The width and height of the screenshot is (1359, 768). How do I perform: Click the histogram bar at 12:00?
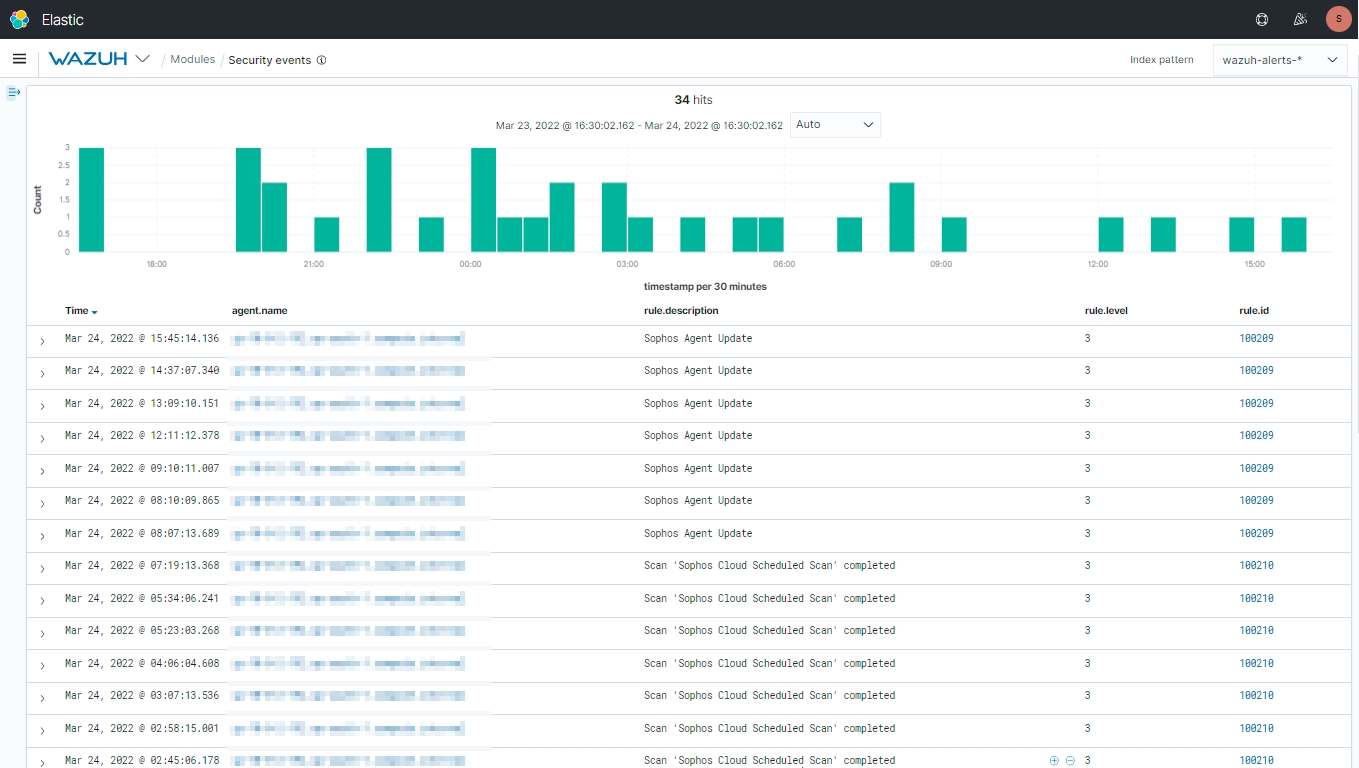(x=1111, y=235)
